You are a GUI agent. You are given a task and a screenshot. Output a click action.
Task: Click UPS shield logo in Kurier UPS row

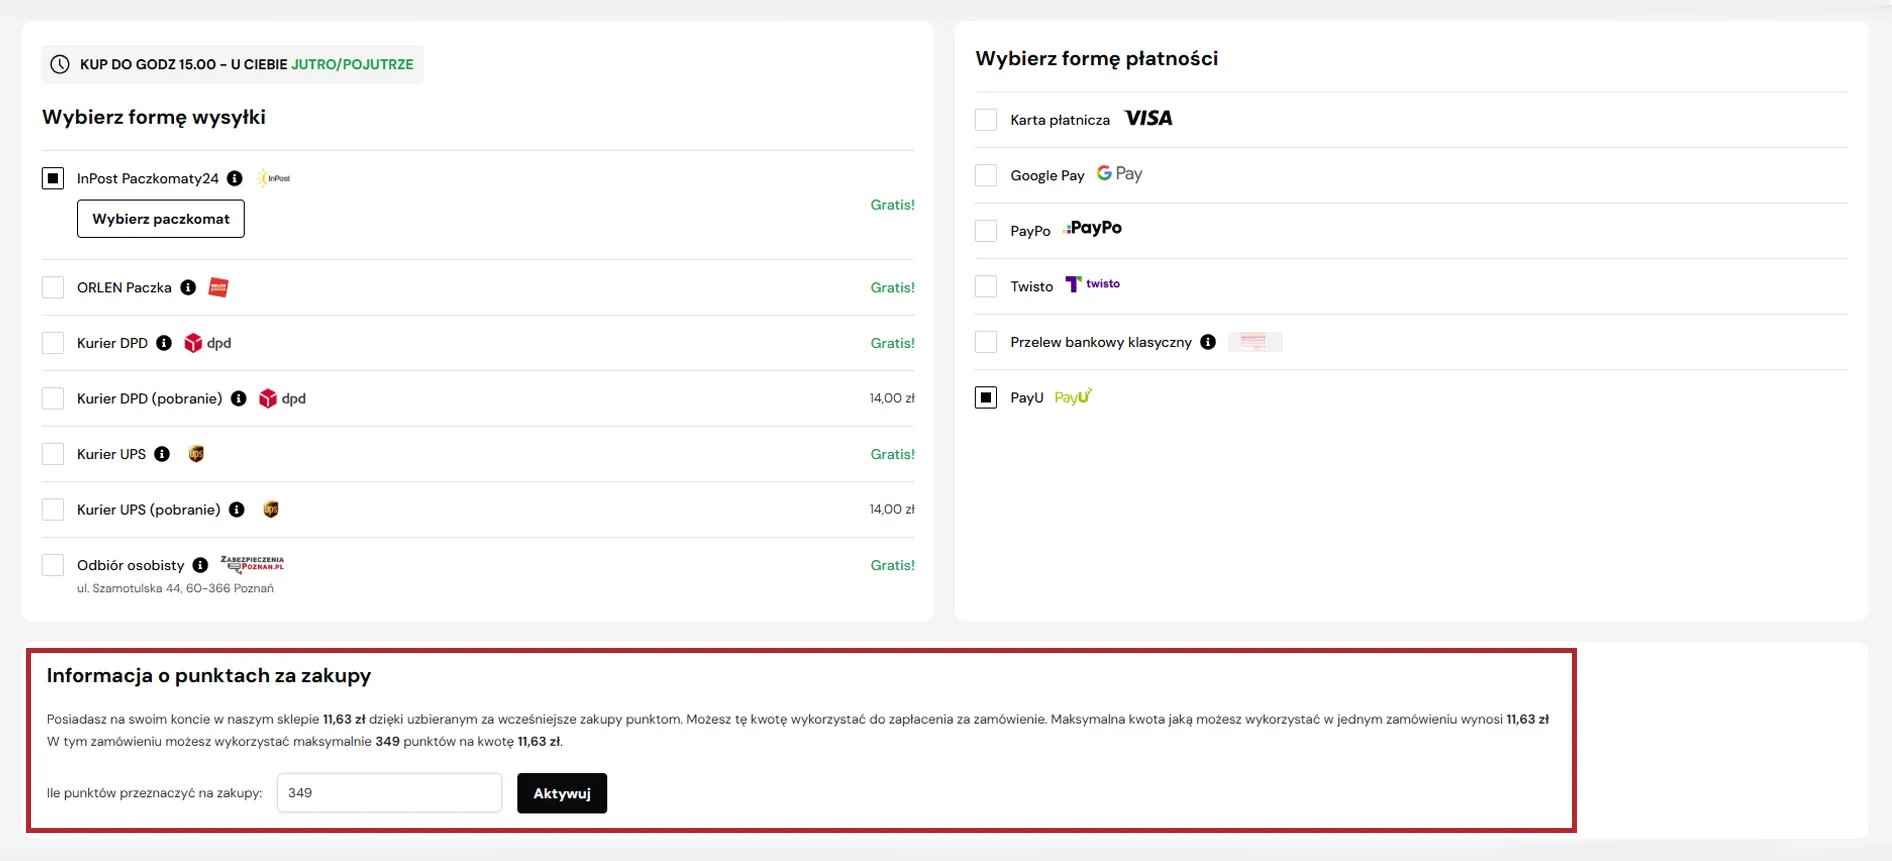coord(196,454)
